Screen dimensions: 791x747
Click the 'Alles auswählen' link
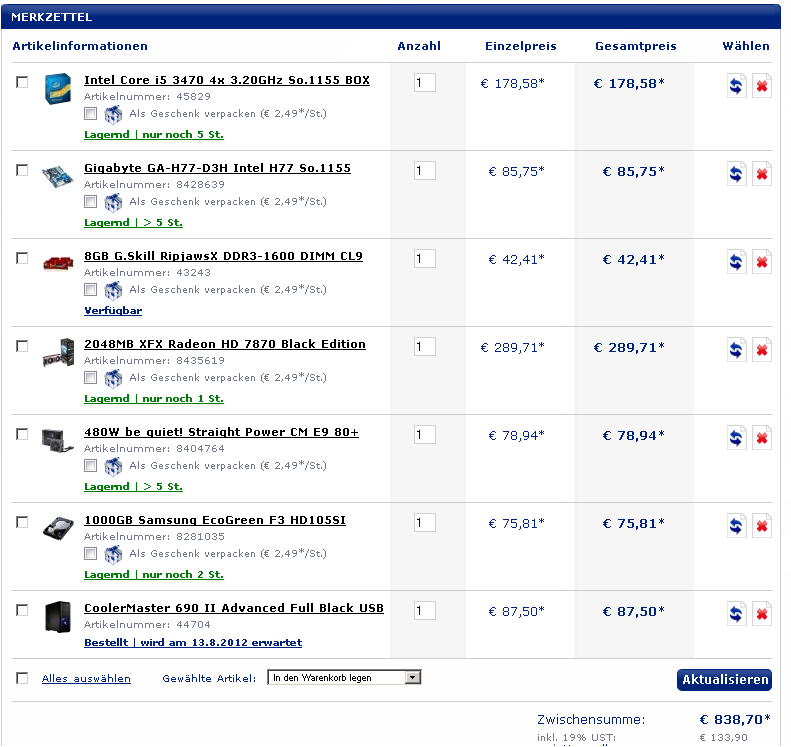pos(86,678)
